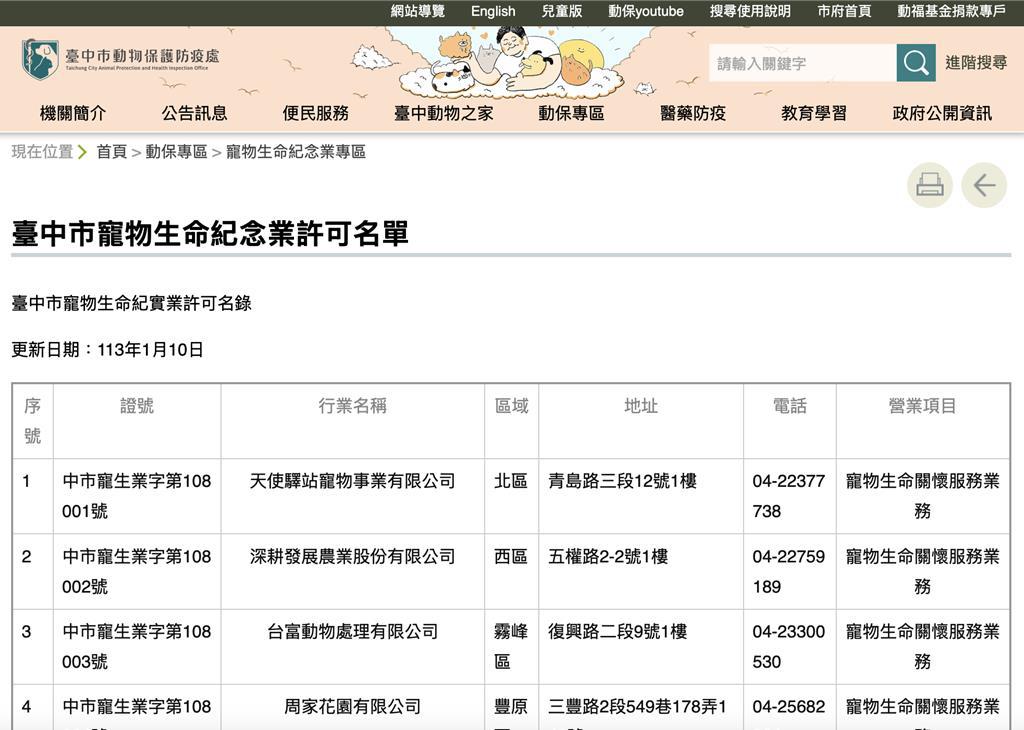Open the 動保youtube link
Screen dimensions: 1024x730
coord(646,11)
